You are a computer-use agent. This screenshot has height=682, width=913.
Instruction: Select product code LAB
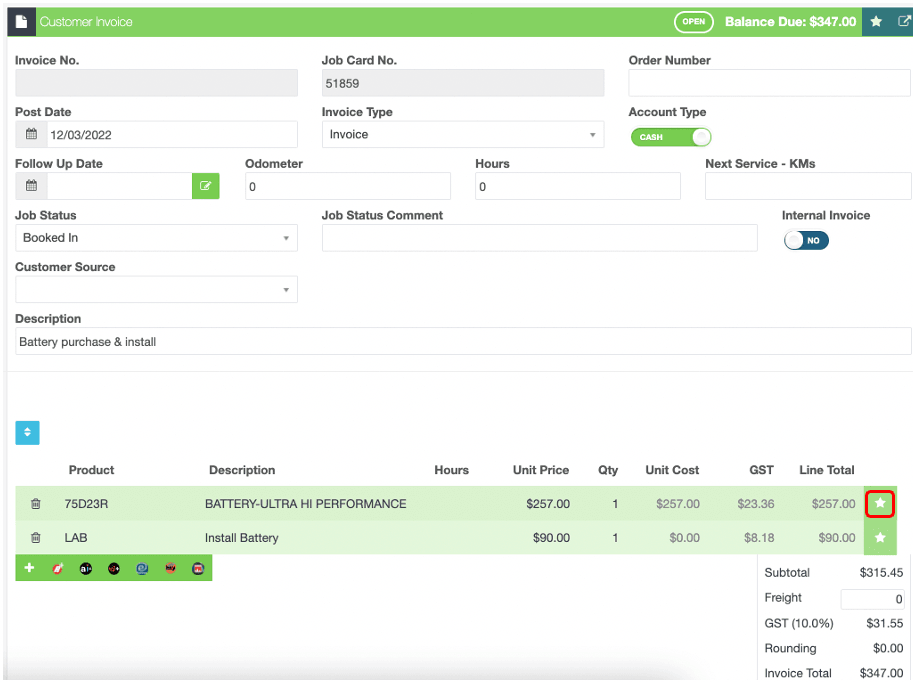76,538
